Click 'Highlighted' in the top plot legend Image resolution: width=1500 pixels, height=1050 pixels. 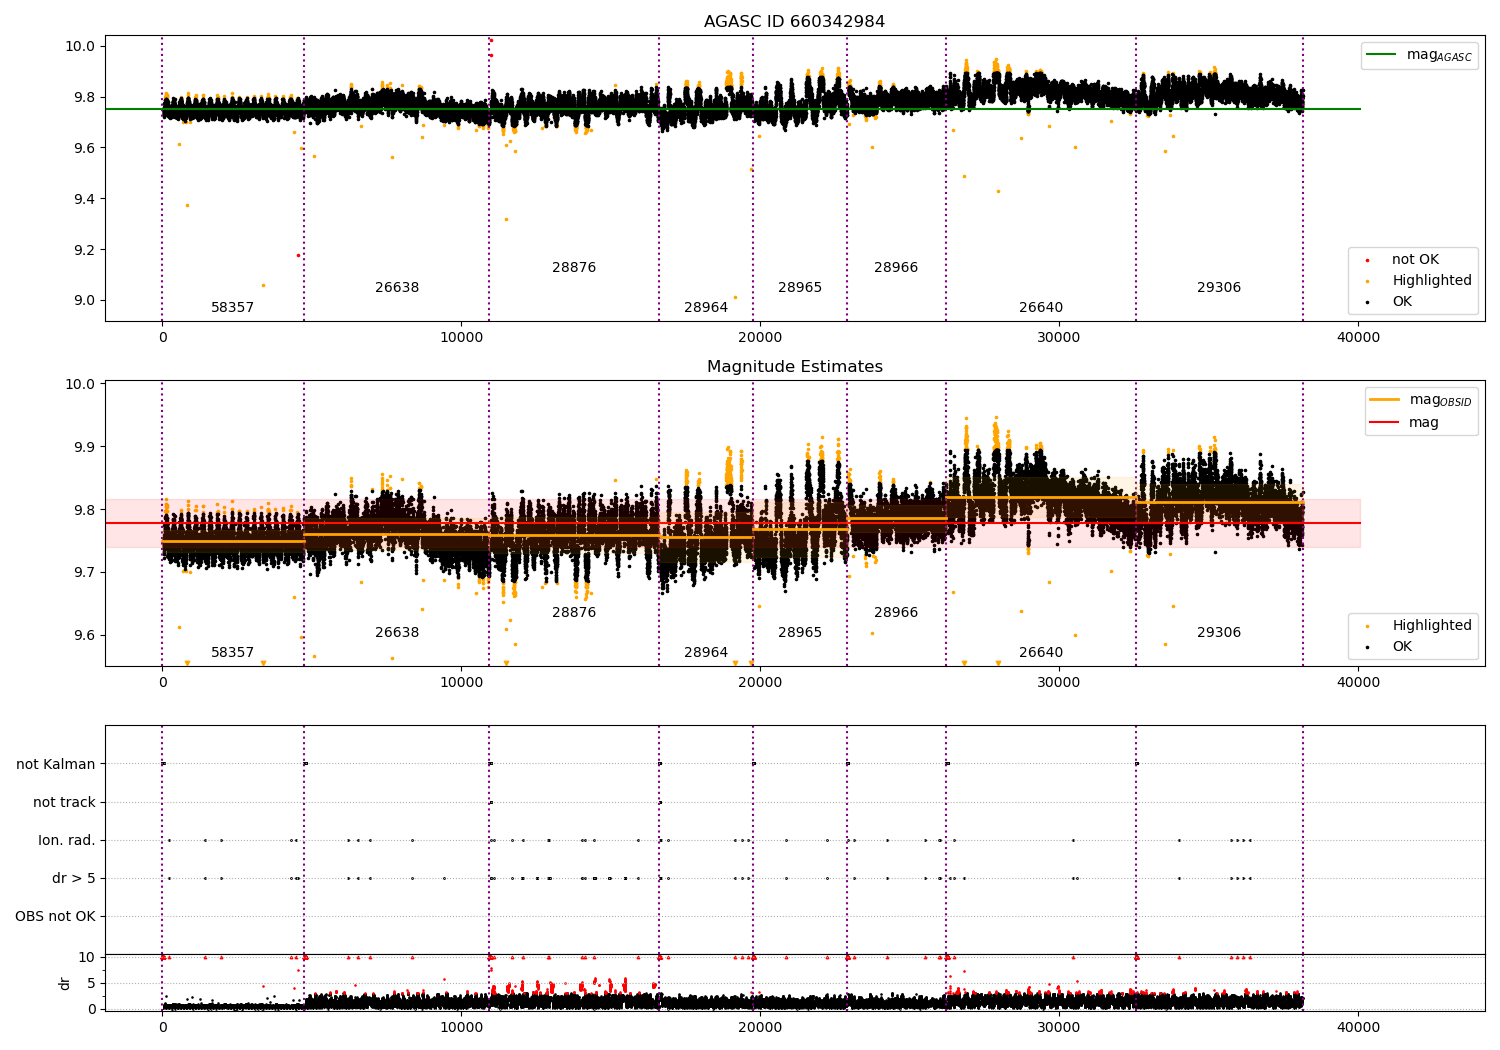pyautogui.click(x=1431, y=281)
